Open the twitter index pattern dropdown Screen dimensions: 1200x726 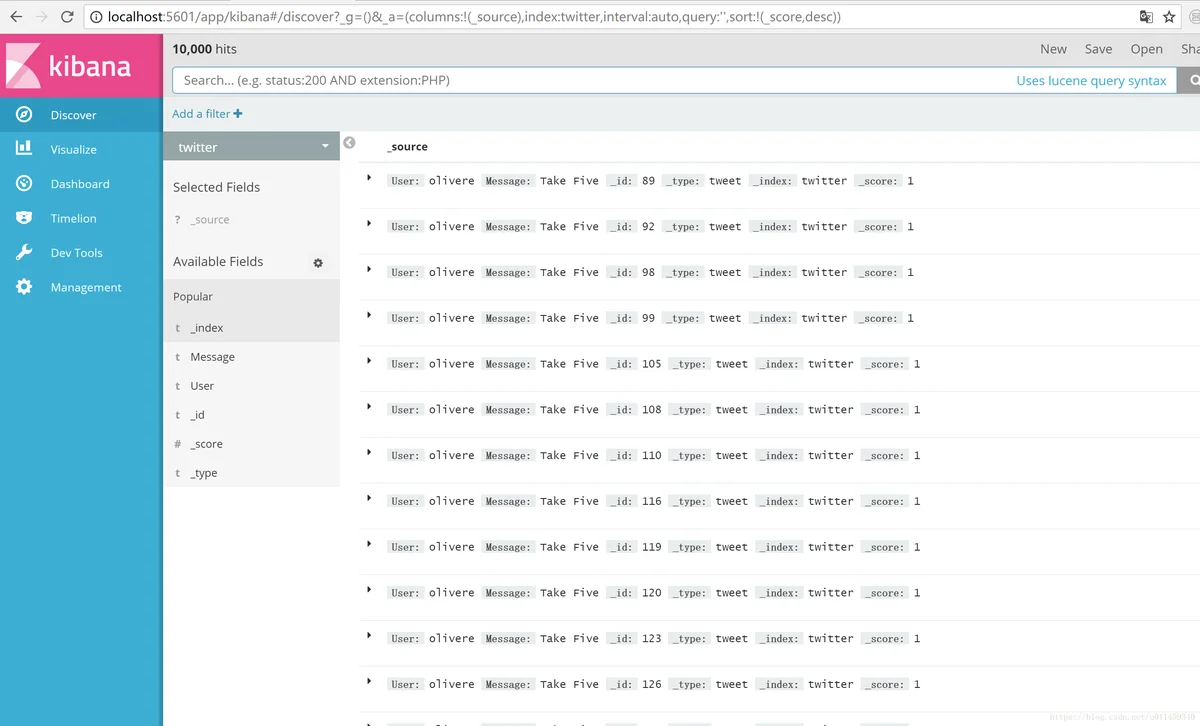click(x=252, y=147)
